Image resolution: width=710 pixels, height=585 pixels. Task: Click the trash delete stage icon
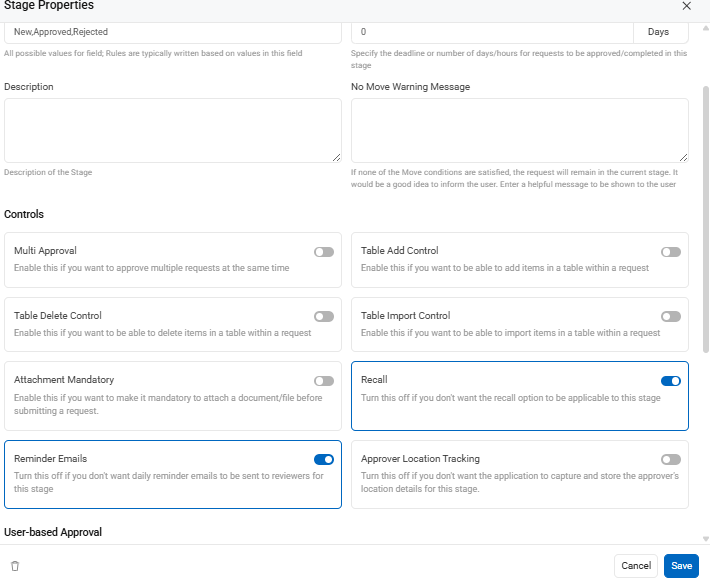pyautogui.click(x=15, y=566)
